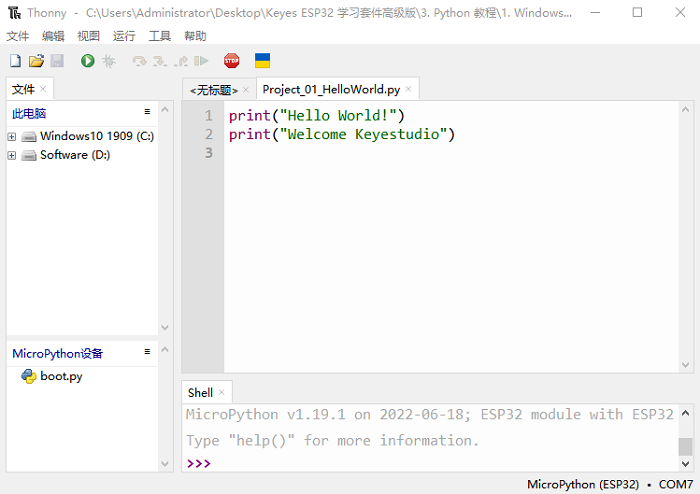Viewport: 700px width, 494px height.
Task: Open a file with the folder icon
Action: 36,61
